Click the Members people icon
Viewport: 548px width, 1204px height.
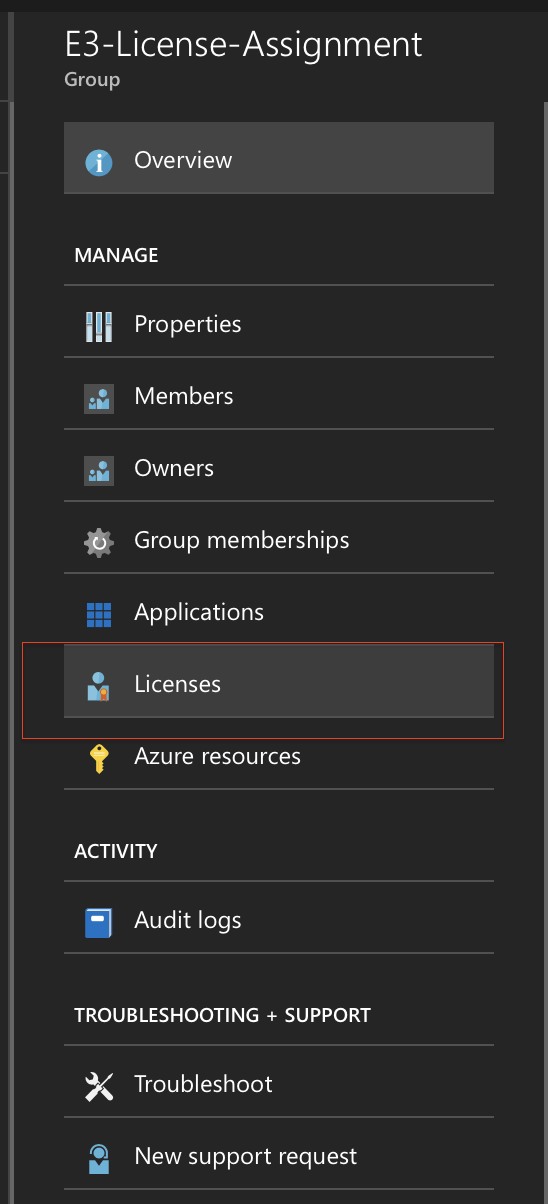point(98,398)
